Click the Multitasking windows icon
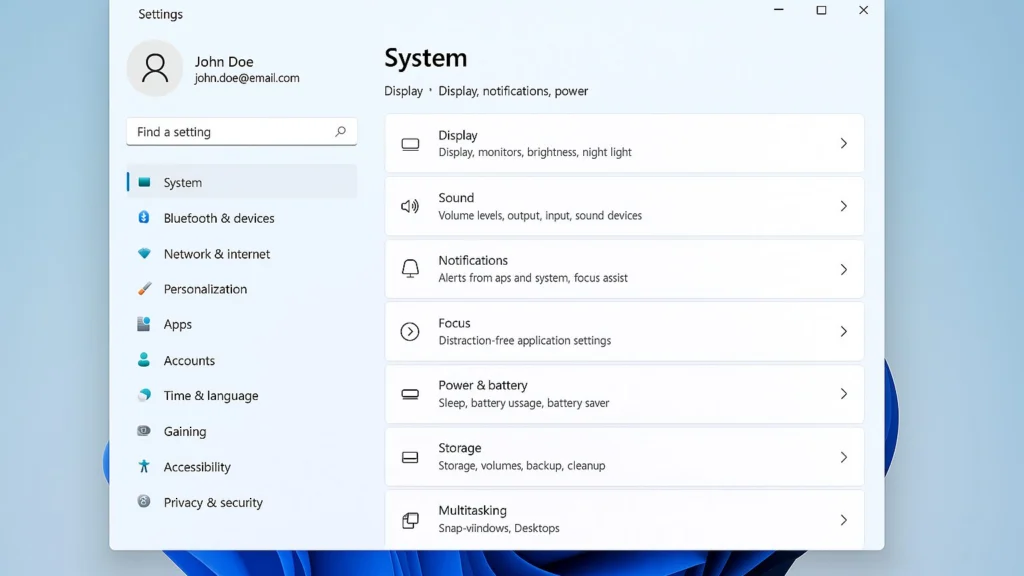This screenshot has width=1024, height=576. click(410, 520)
